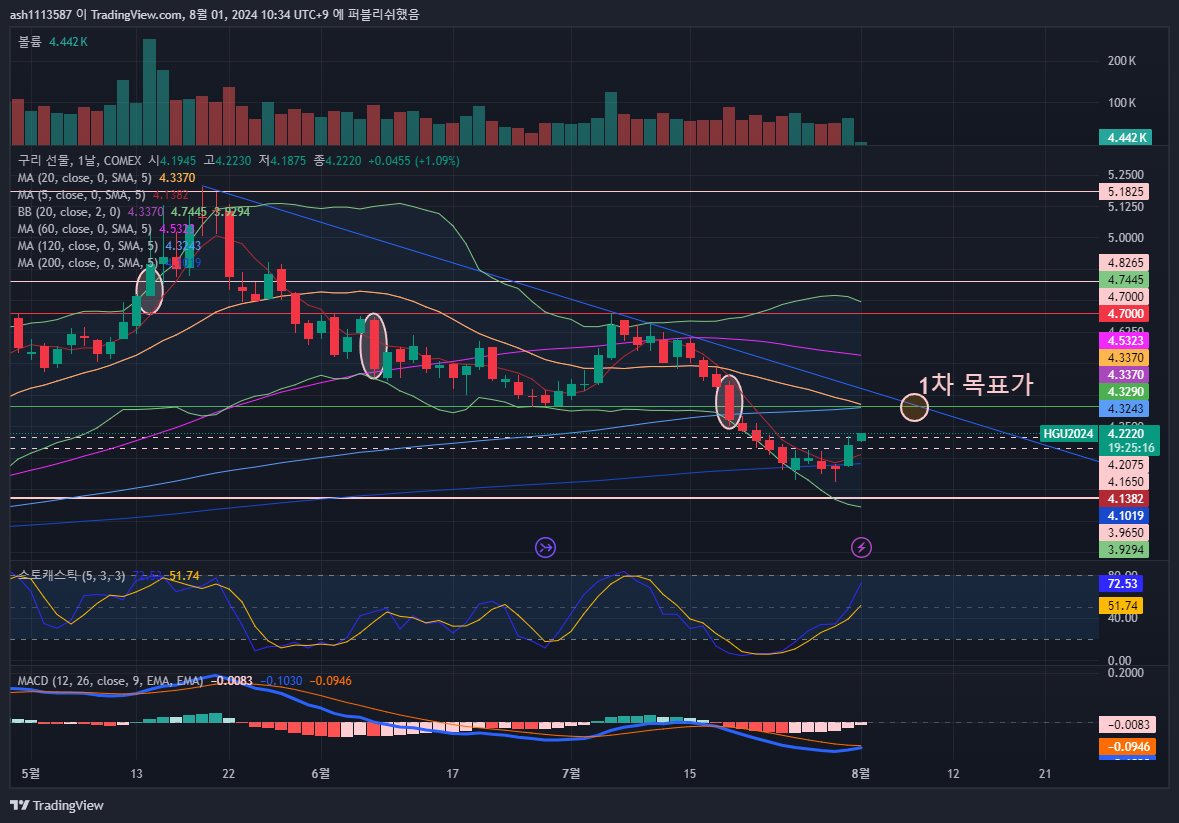Click the target circle marker by 1차 목표가
This screenshot has width=1179, height=823.
[x=914, y=407]
